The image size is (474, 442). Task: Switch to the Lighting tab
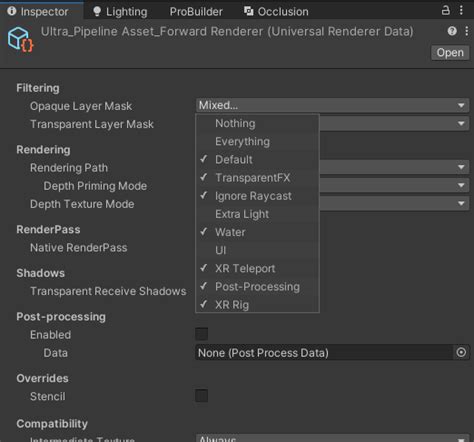click(x=120, y=12)
